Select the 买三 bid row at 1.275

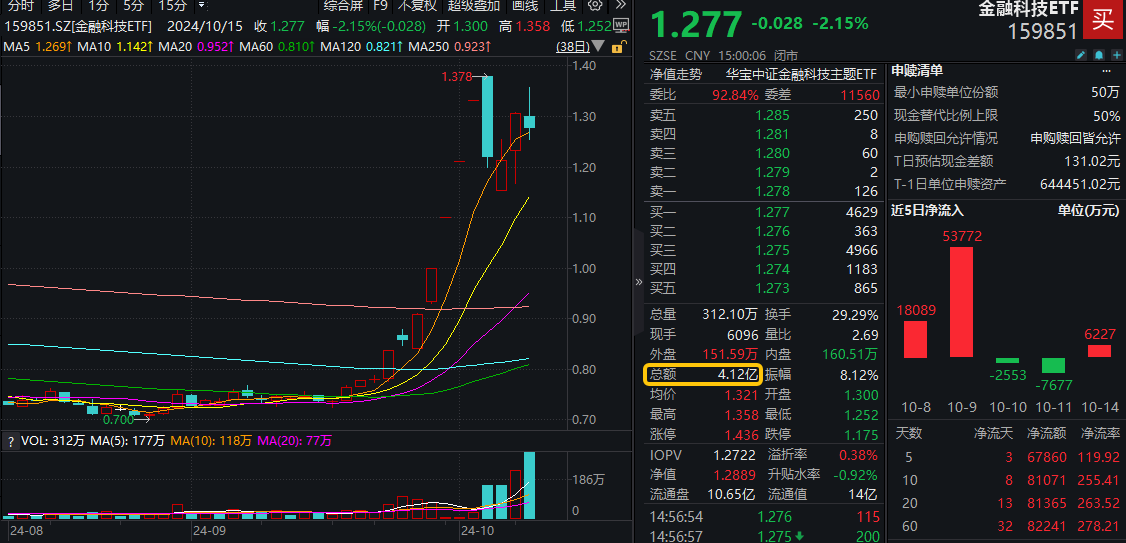[x=764, y=251]
